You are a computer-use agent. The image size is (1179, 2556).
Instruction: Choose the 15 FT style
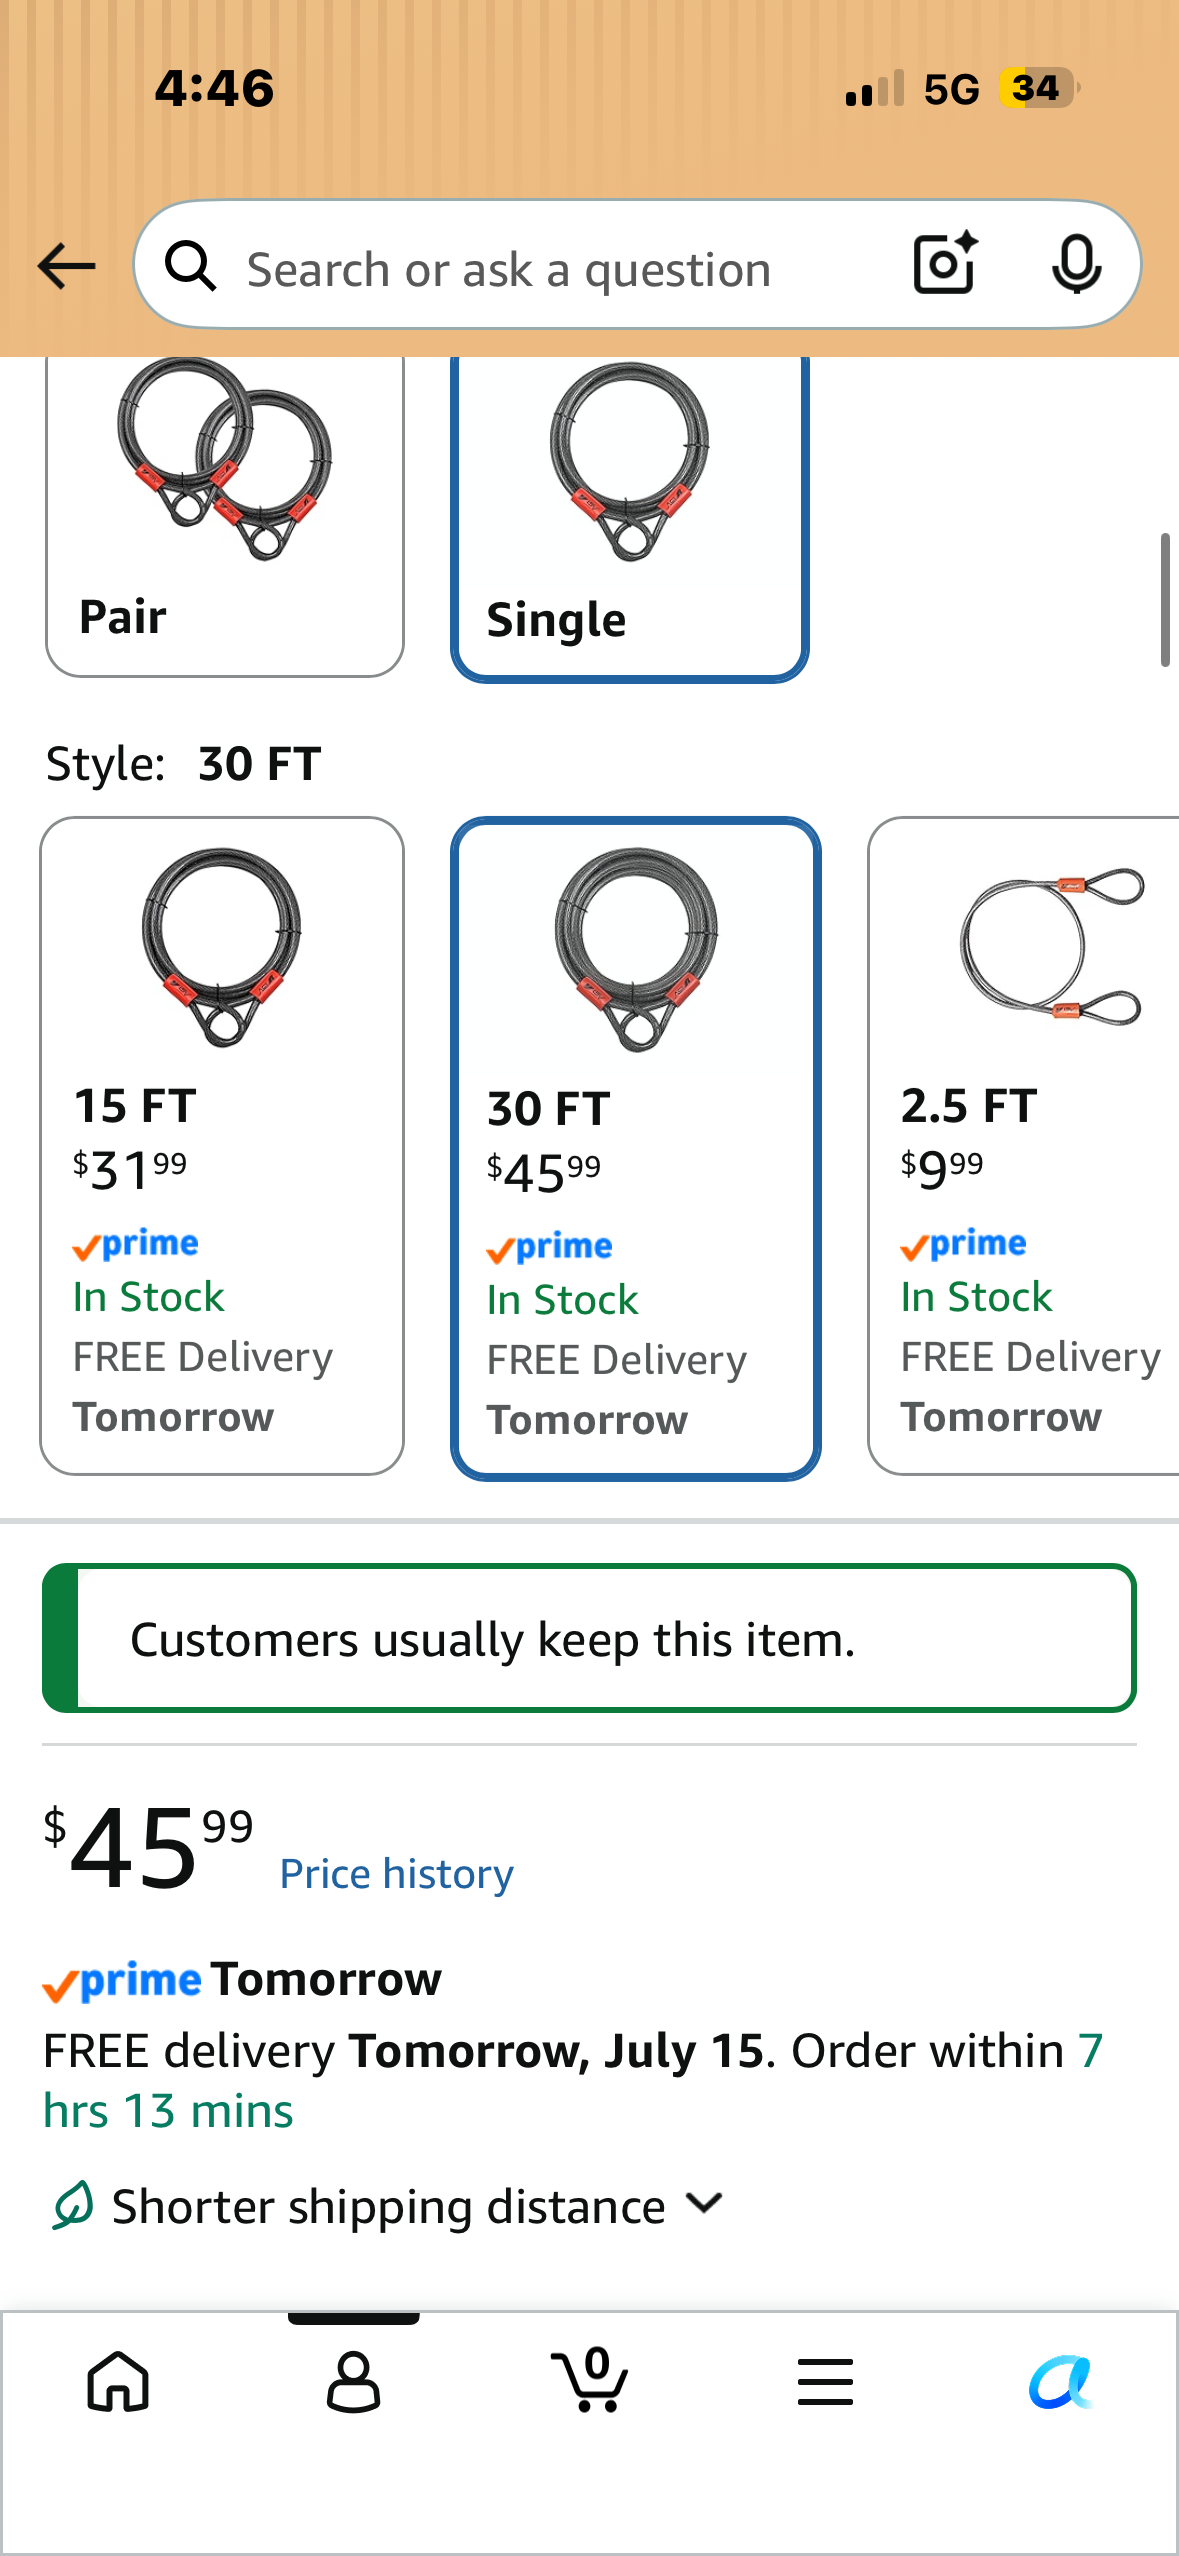click(x=222, y=1146)
